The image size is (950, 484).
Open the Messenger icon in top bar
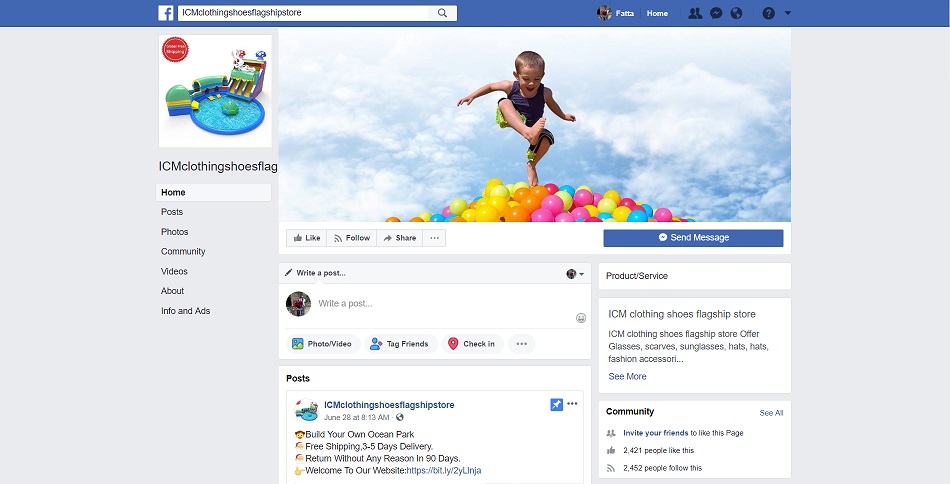[716, 13]
